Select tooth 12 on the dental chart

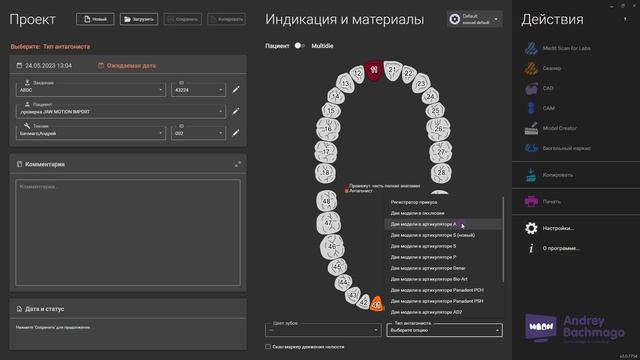point(358,74)
